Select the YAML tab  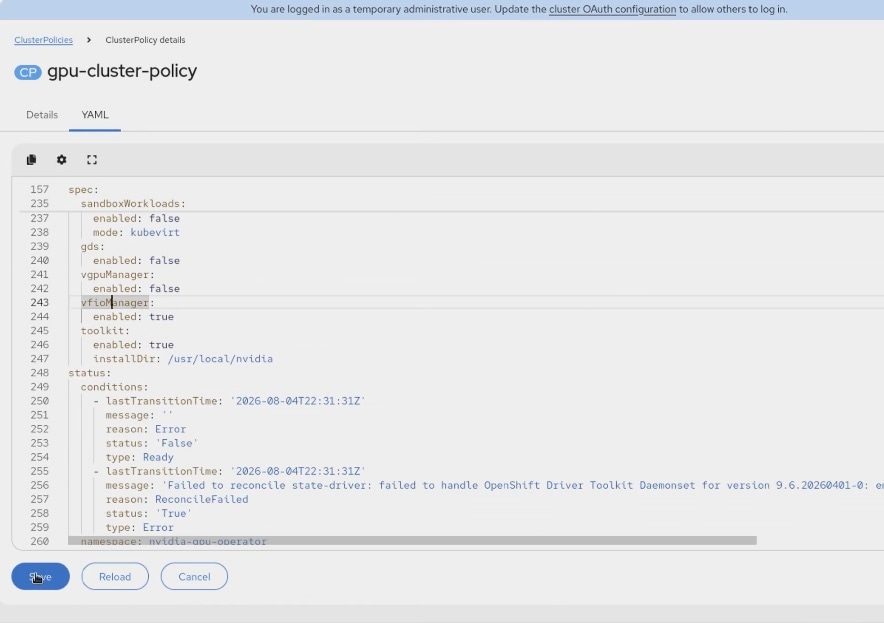tap(95, 114)
